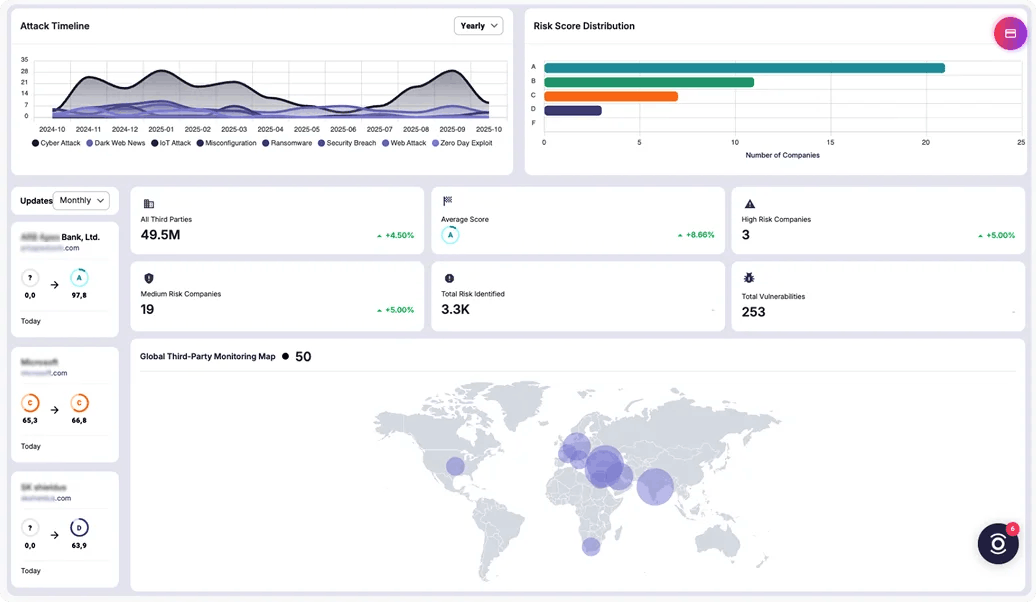Click the All Third Parties building icon
This screenshot has width=1036, height=602.
(149, 204)
